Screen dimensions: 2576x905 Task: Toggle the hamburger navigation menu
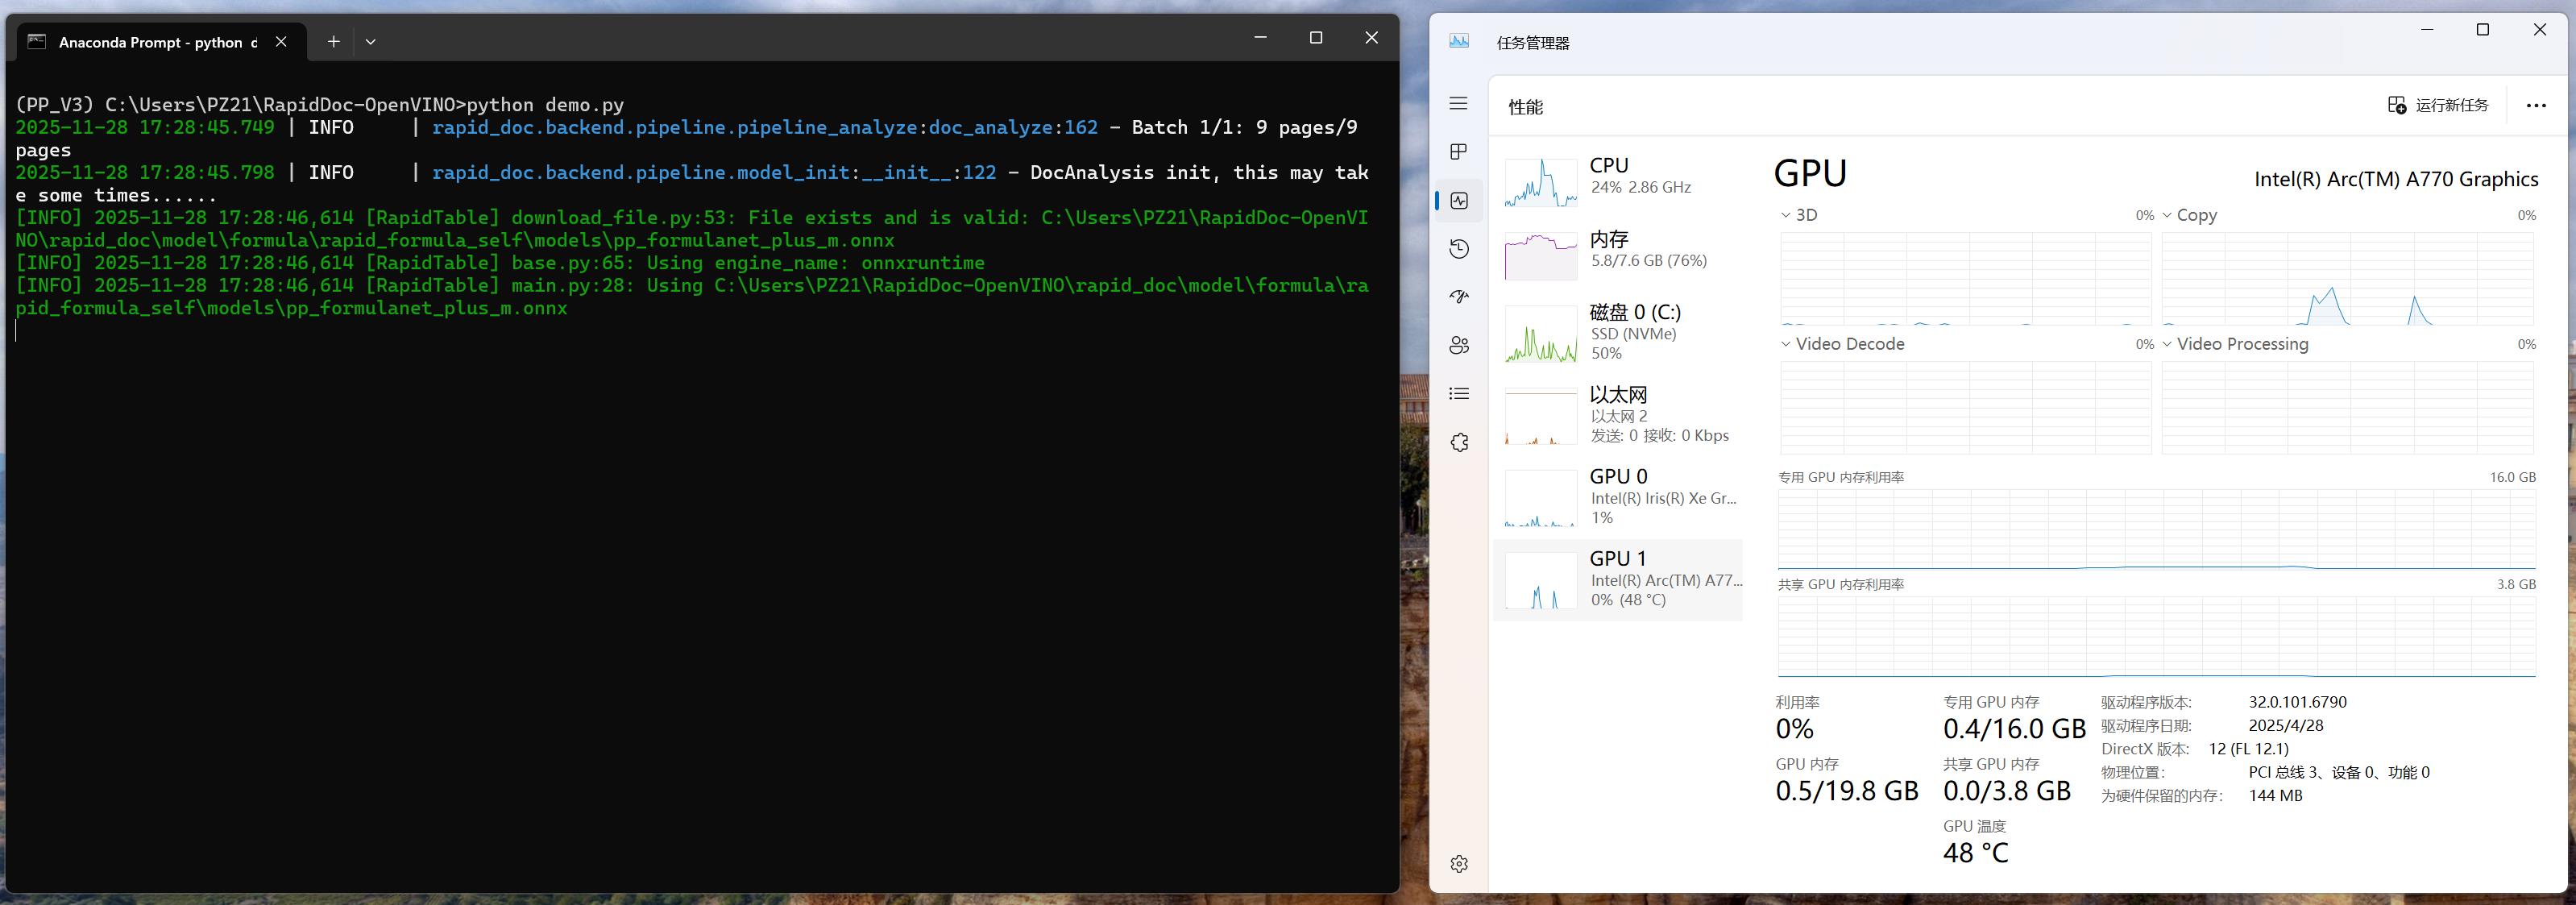click(x=1459, y=104)
